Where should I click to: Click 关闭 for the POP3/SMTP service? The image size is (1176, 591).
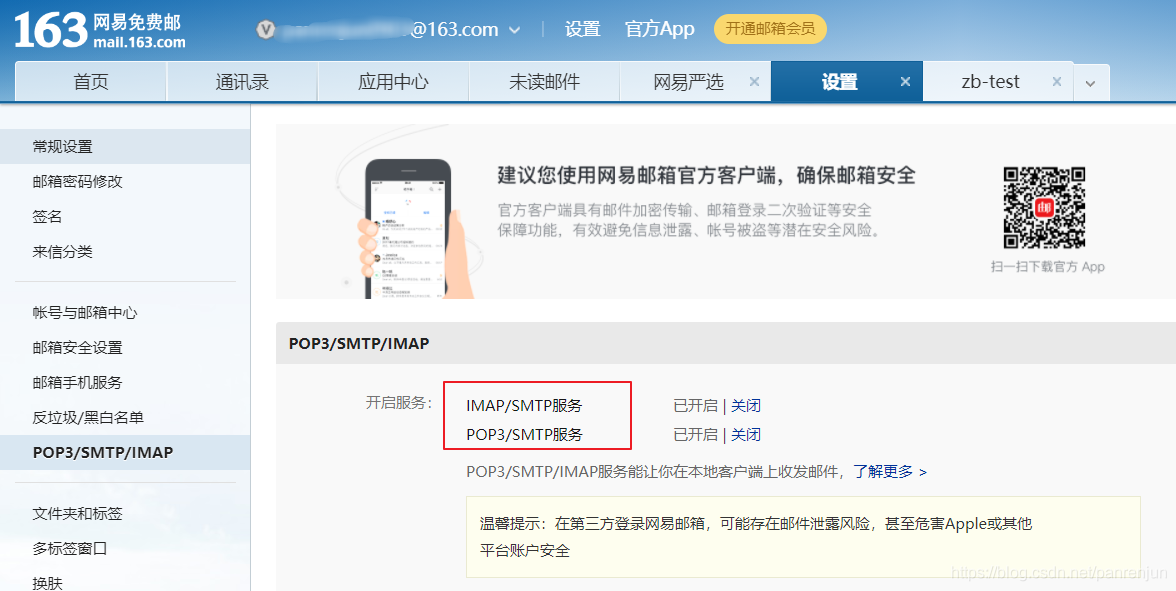coord(746,434)
